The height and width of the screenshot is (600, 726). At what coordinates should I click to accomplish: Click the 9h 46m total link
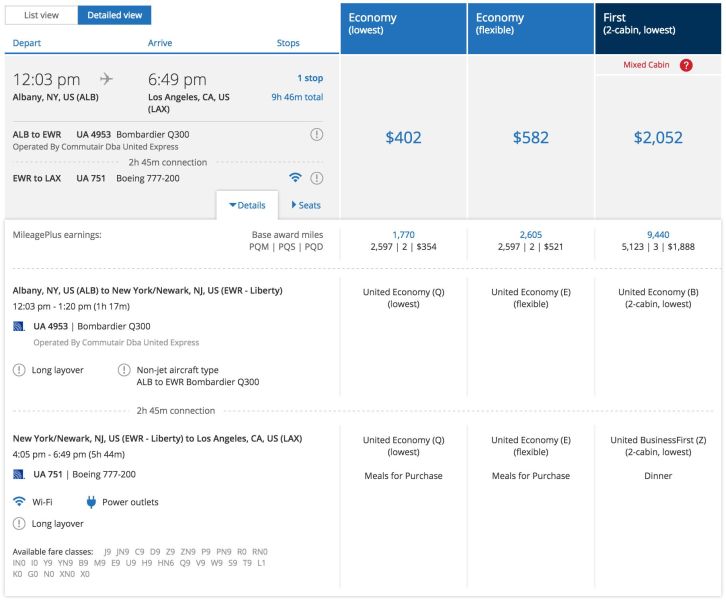click(297, 97)
